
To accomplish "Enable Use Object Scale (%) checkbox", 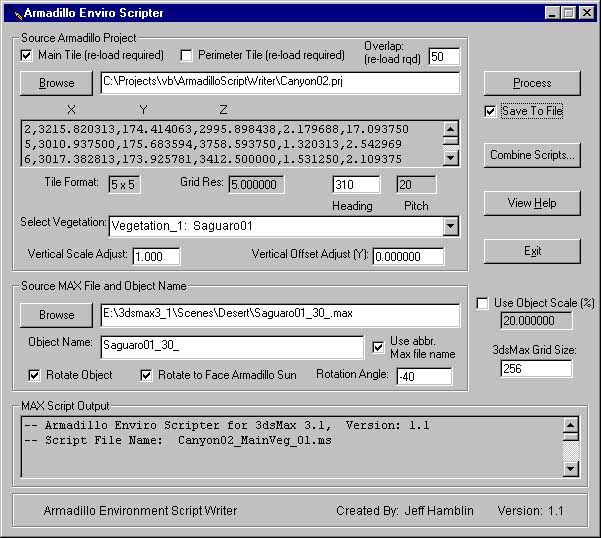I will click(483, 303).
